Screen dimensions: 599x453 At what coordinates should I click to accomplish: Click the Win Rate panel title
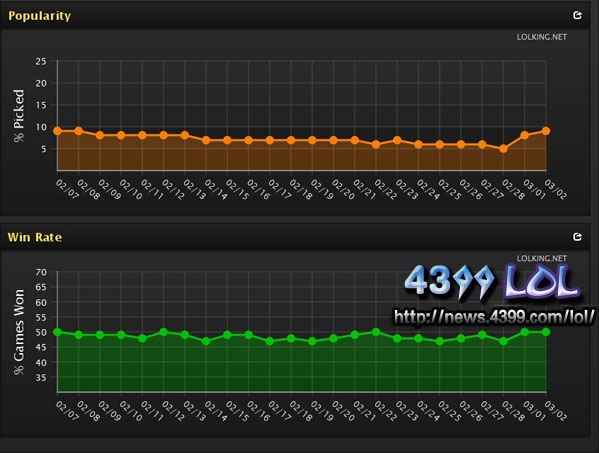(x=35, y=237)
